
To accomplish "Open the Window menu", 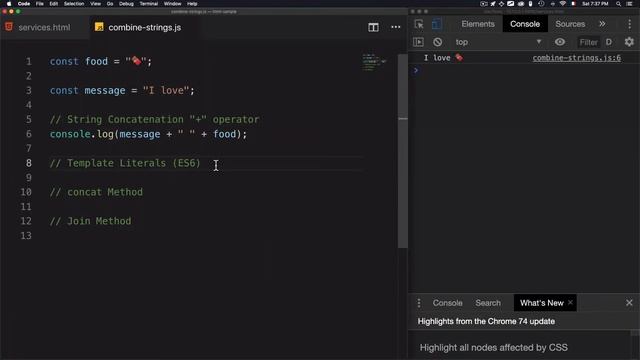I will click(173, 4).
